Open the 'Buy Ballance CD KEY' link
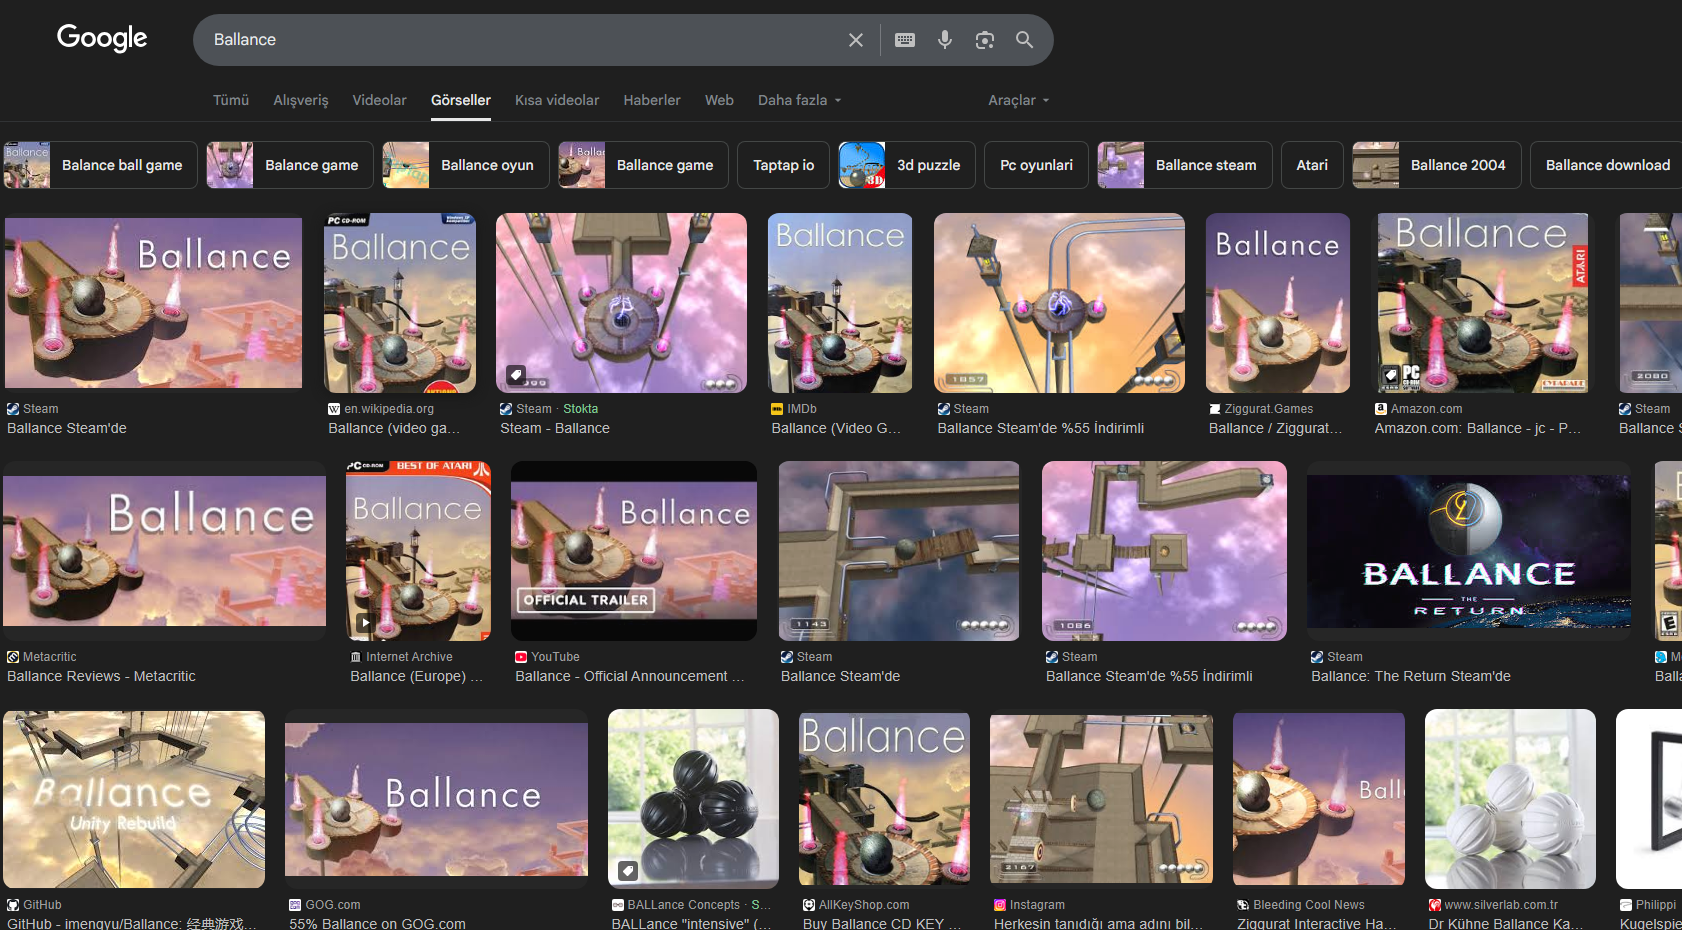The image size is (1682, 930). [882, 923]
